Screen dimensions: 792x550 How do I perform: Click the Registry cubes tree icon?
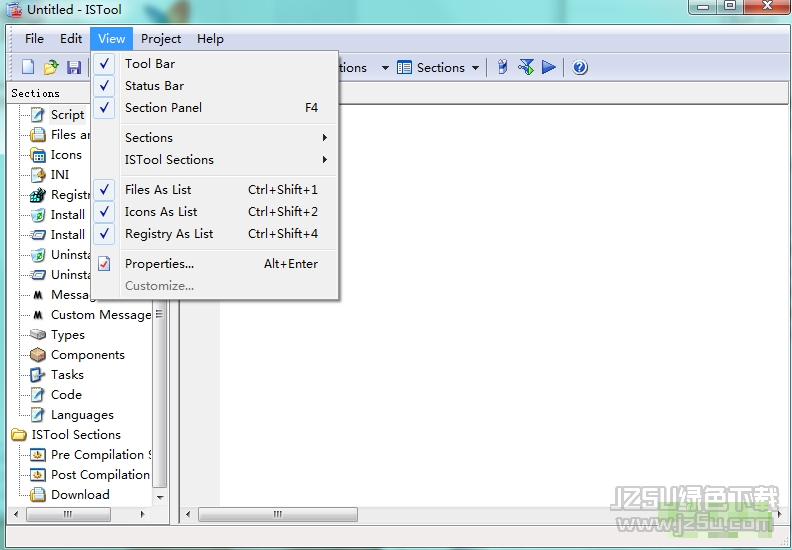click(x=37, y=195)
